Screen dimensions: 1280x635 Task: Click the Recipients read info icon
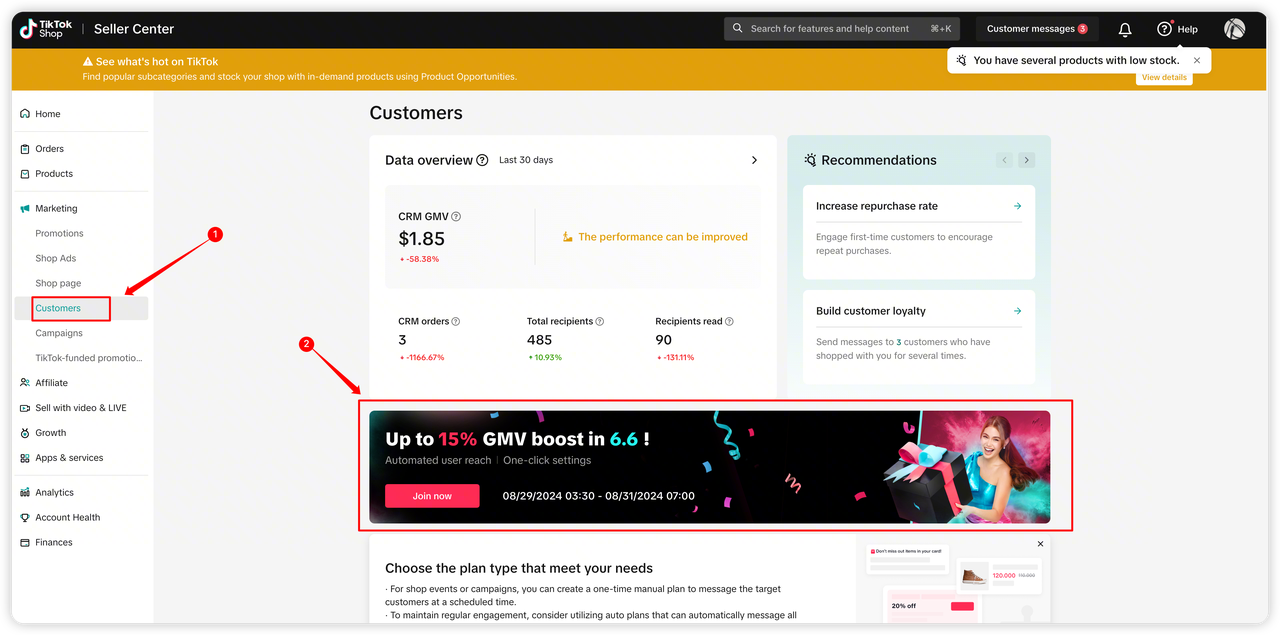click(729, 322)
